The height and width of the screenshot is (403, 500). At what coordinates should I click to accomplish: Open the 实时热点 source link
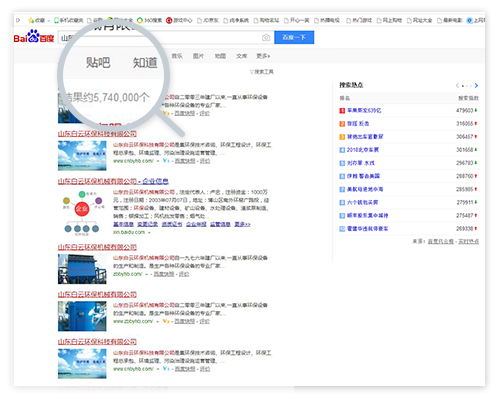[x=469, y=241]
